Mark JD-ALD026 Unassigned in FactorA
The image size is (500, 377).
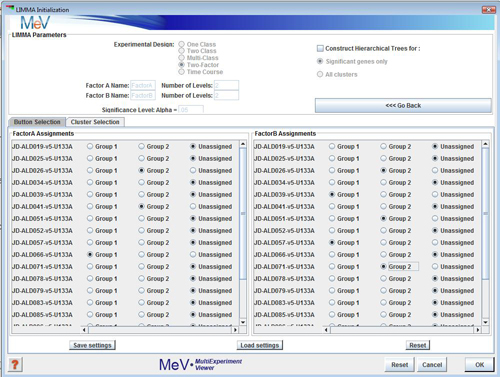click(193, 170)
